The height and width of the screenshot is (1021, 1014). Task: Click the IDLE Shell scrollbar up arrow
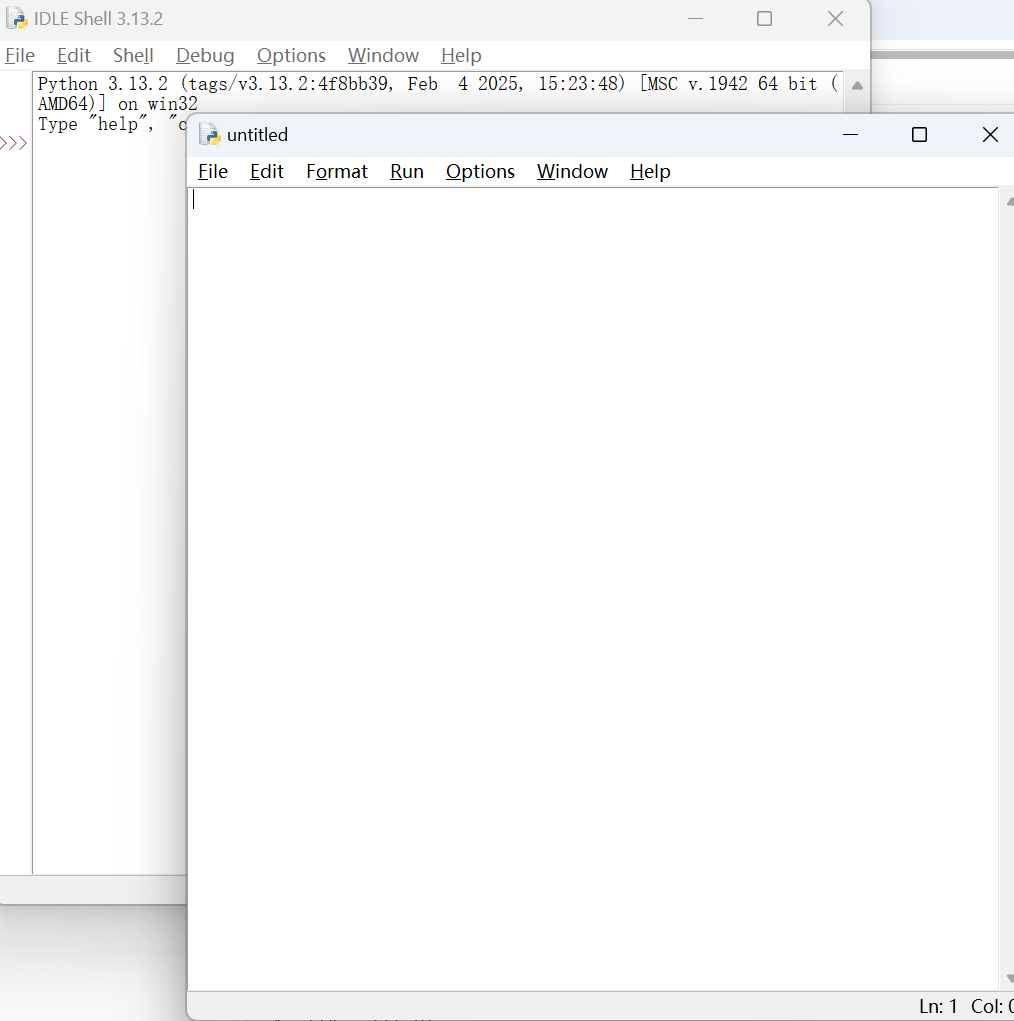pyautogui.click(x=858, y=85)
